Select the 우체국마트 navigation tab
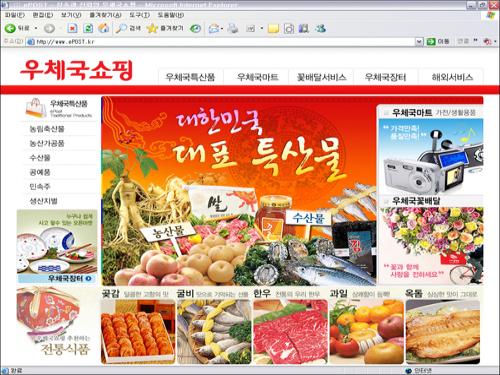Image resolution: width=500 pixels, height=375 pixels. (x=257, y=77)
